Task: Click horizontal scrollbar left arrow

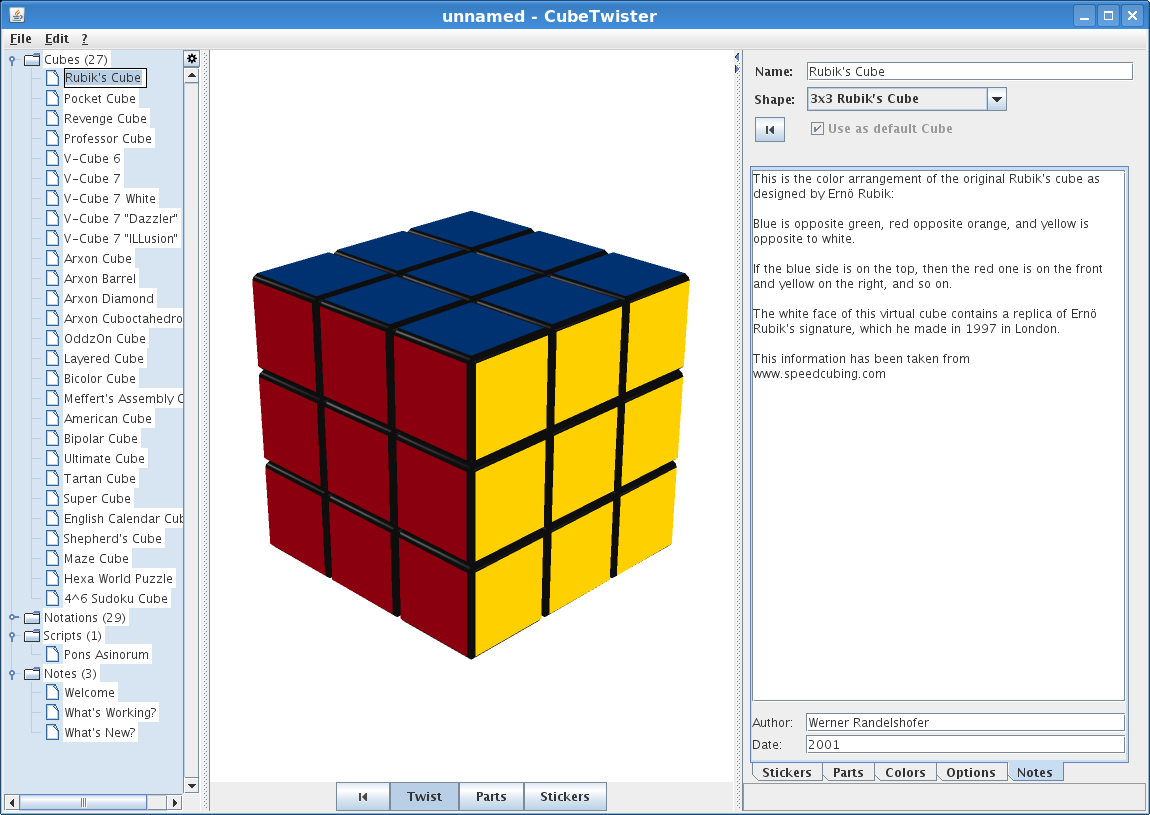Action: (x=10, y=803)
